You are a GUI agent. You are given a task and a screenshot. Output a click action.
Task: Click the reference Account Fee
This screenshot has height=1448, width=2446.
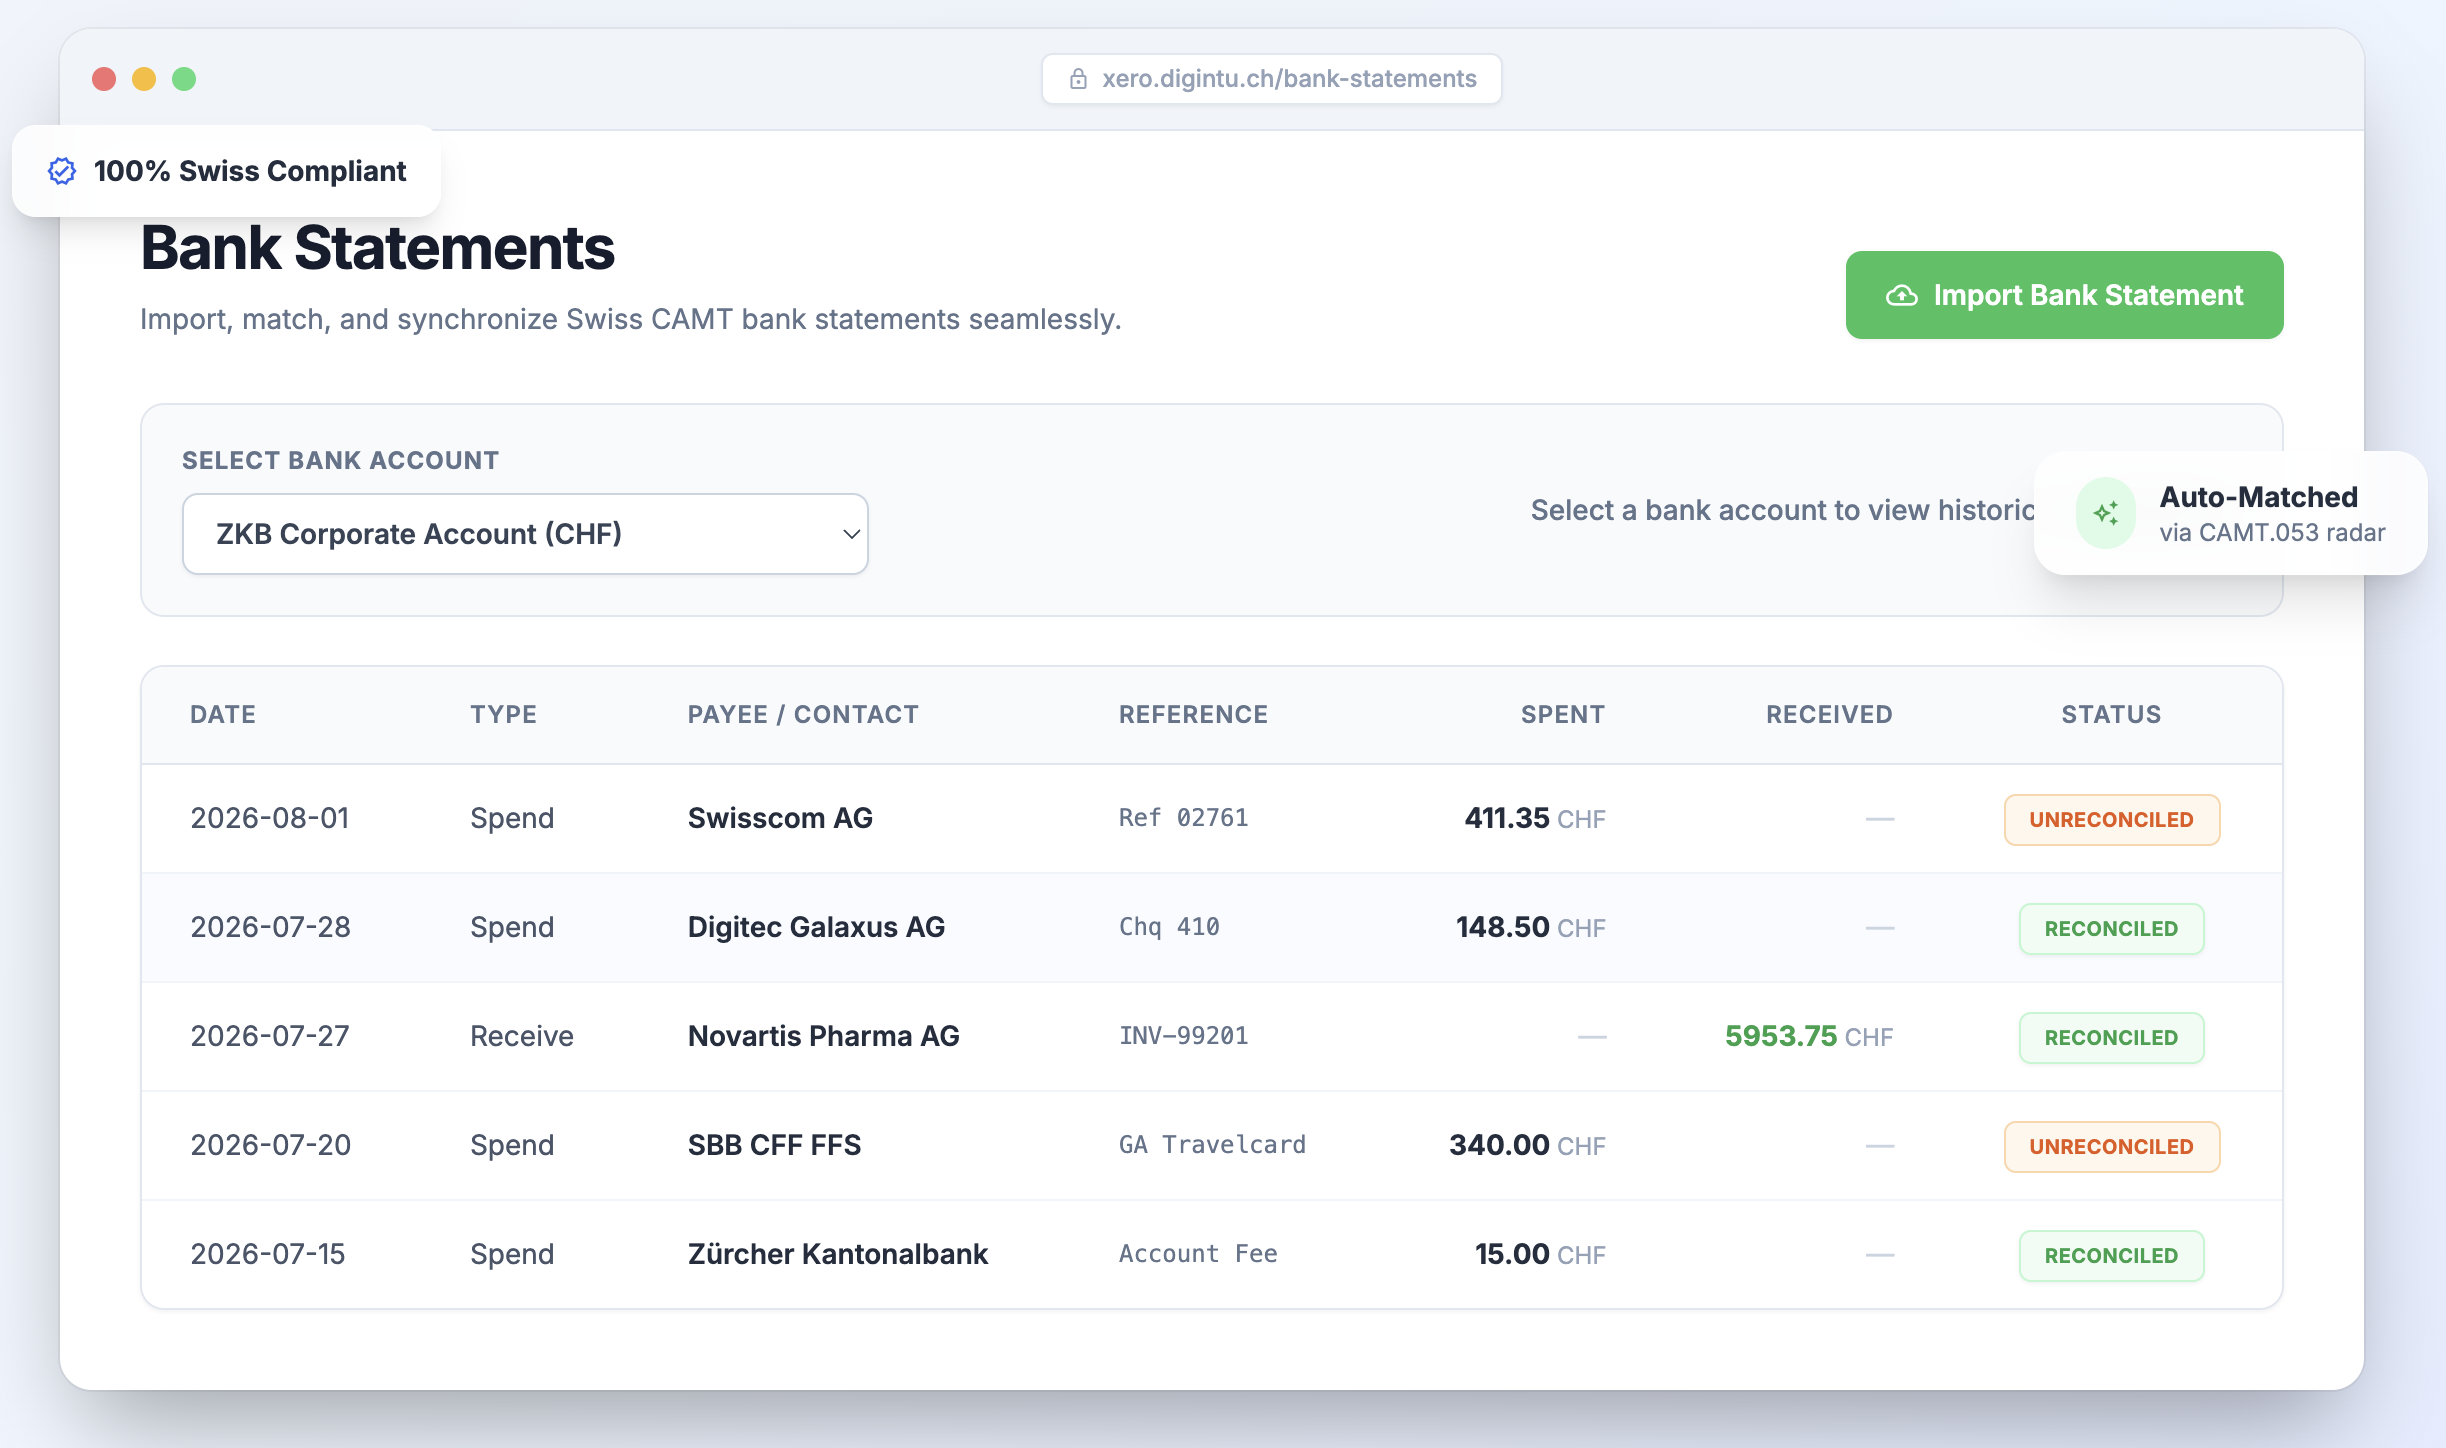coord(1198,1254)
